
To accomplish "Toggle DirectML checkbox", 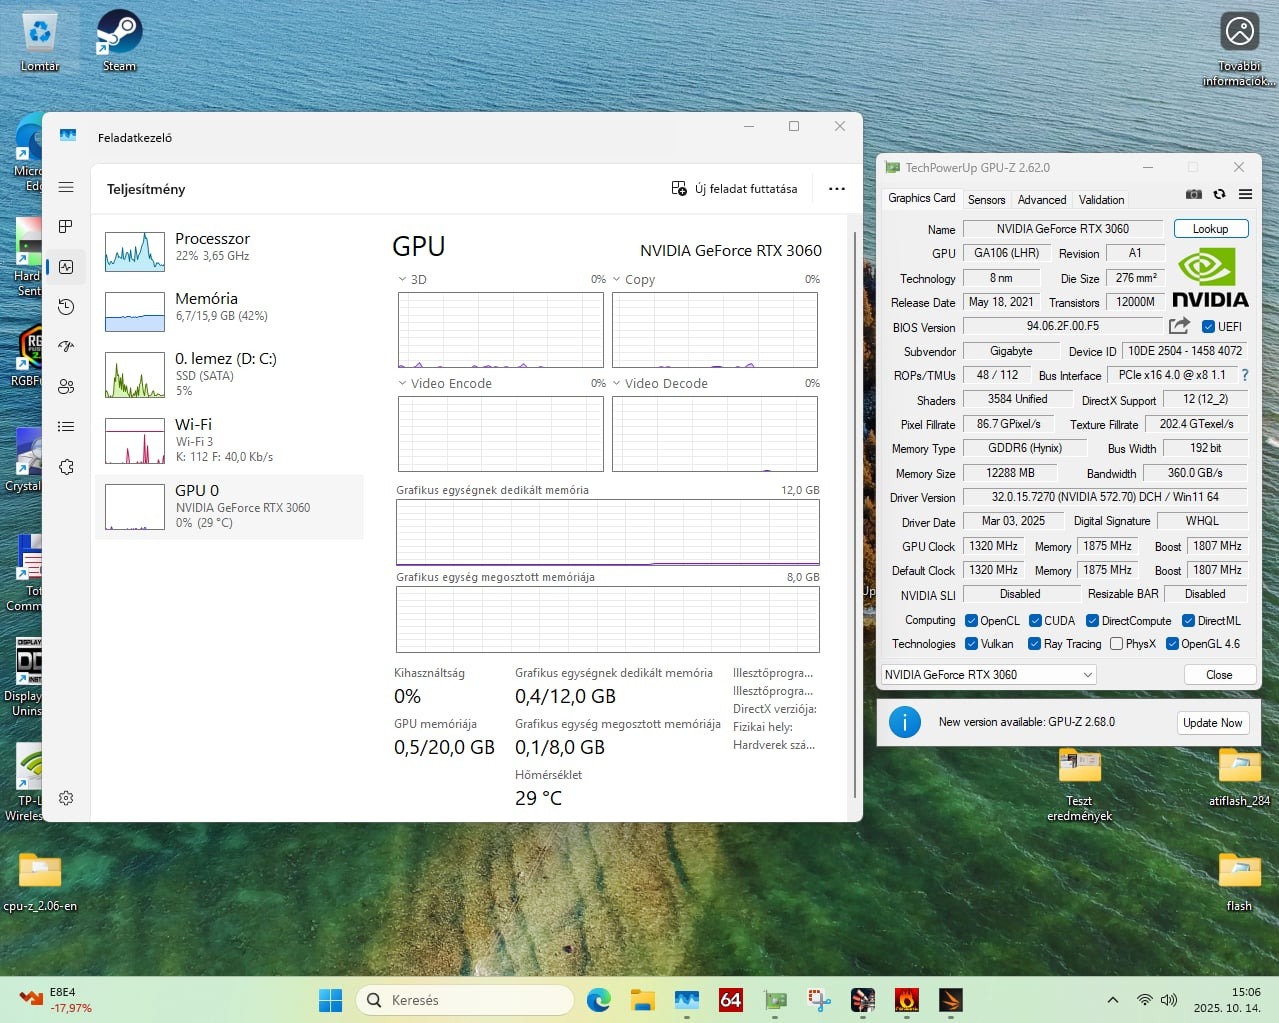I will (x=1188, y=621).
